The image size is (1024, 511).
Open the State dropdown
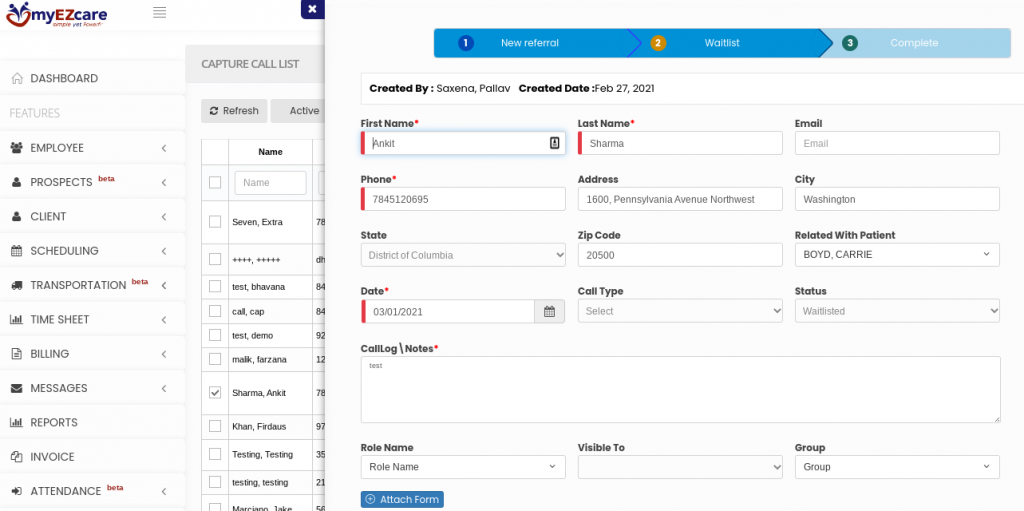463,255
